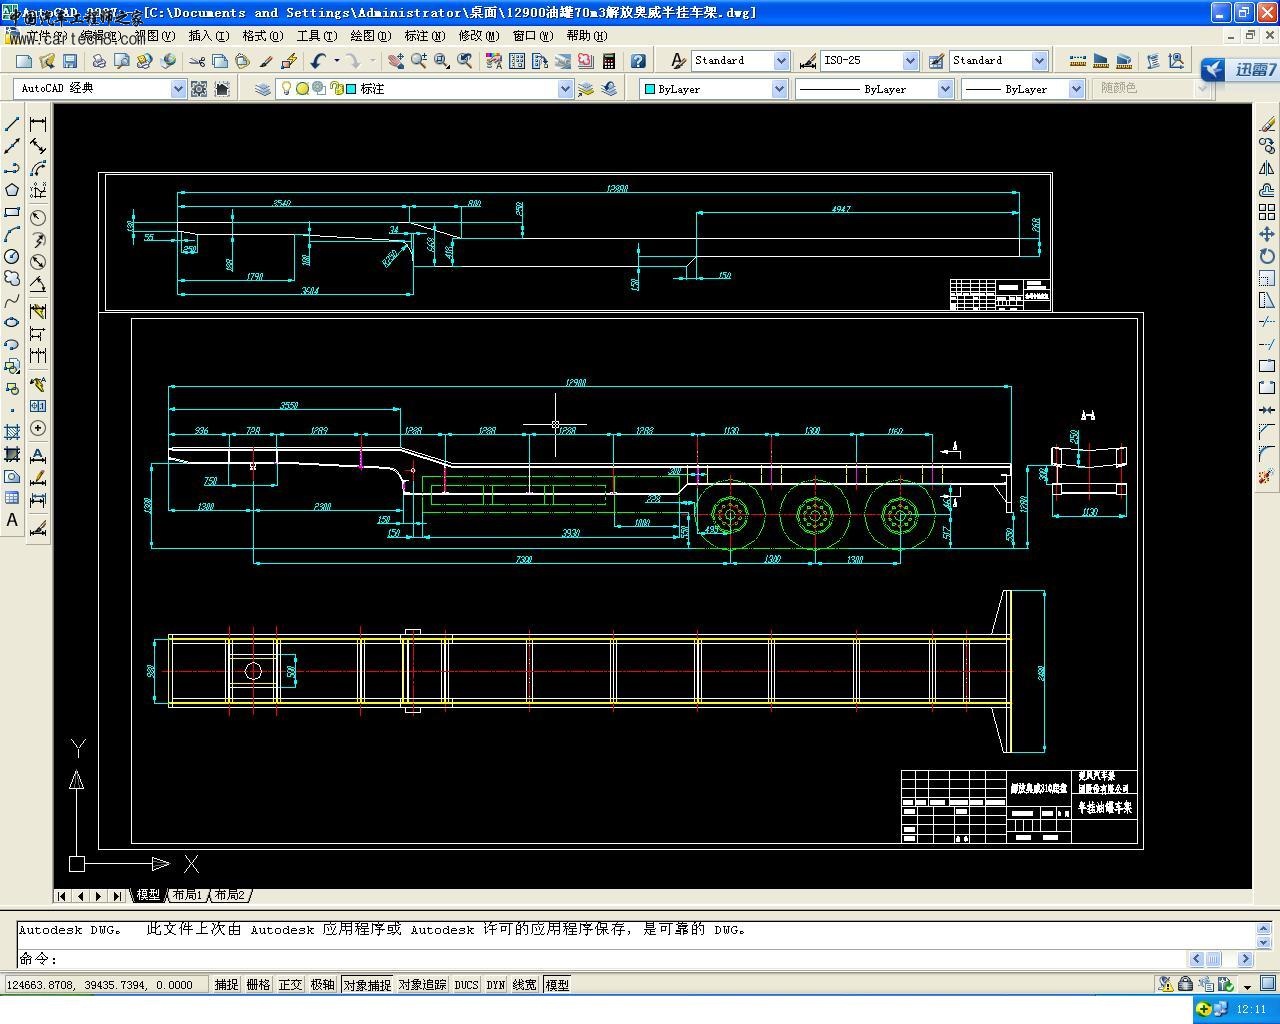
Task: Select the Circle draw tool
Action: coord(12,256)
